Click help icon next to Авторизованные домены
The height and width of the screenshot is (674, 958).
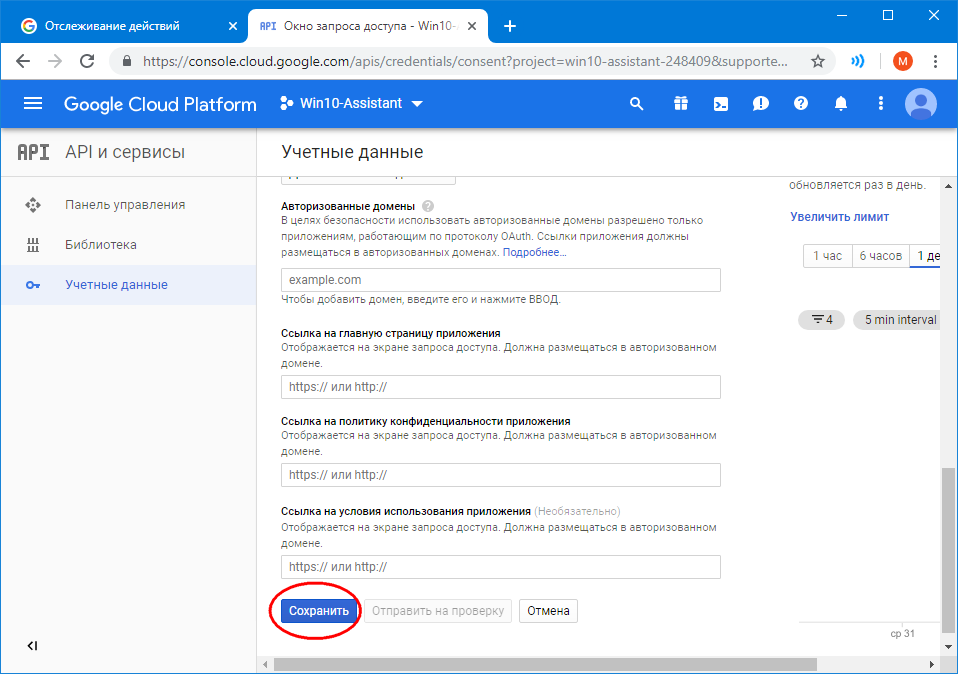(428, 205)
